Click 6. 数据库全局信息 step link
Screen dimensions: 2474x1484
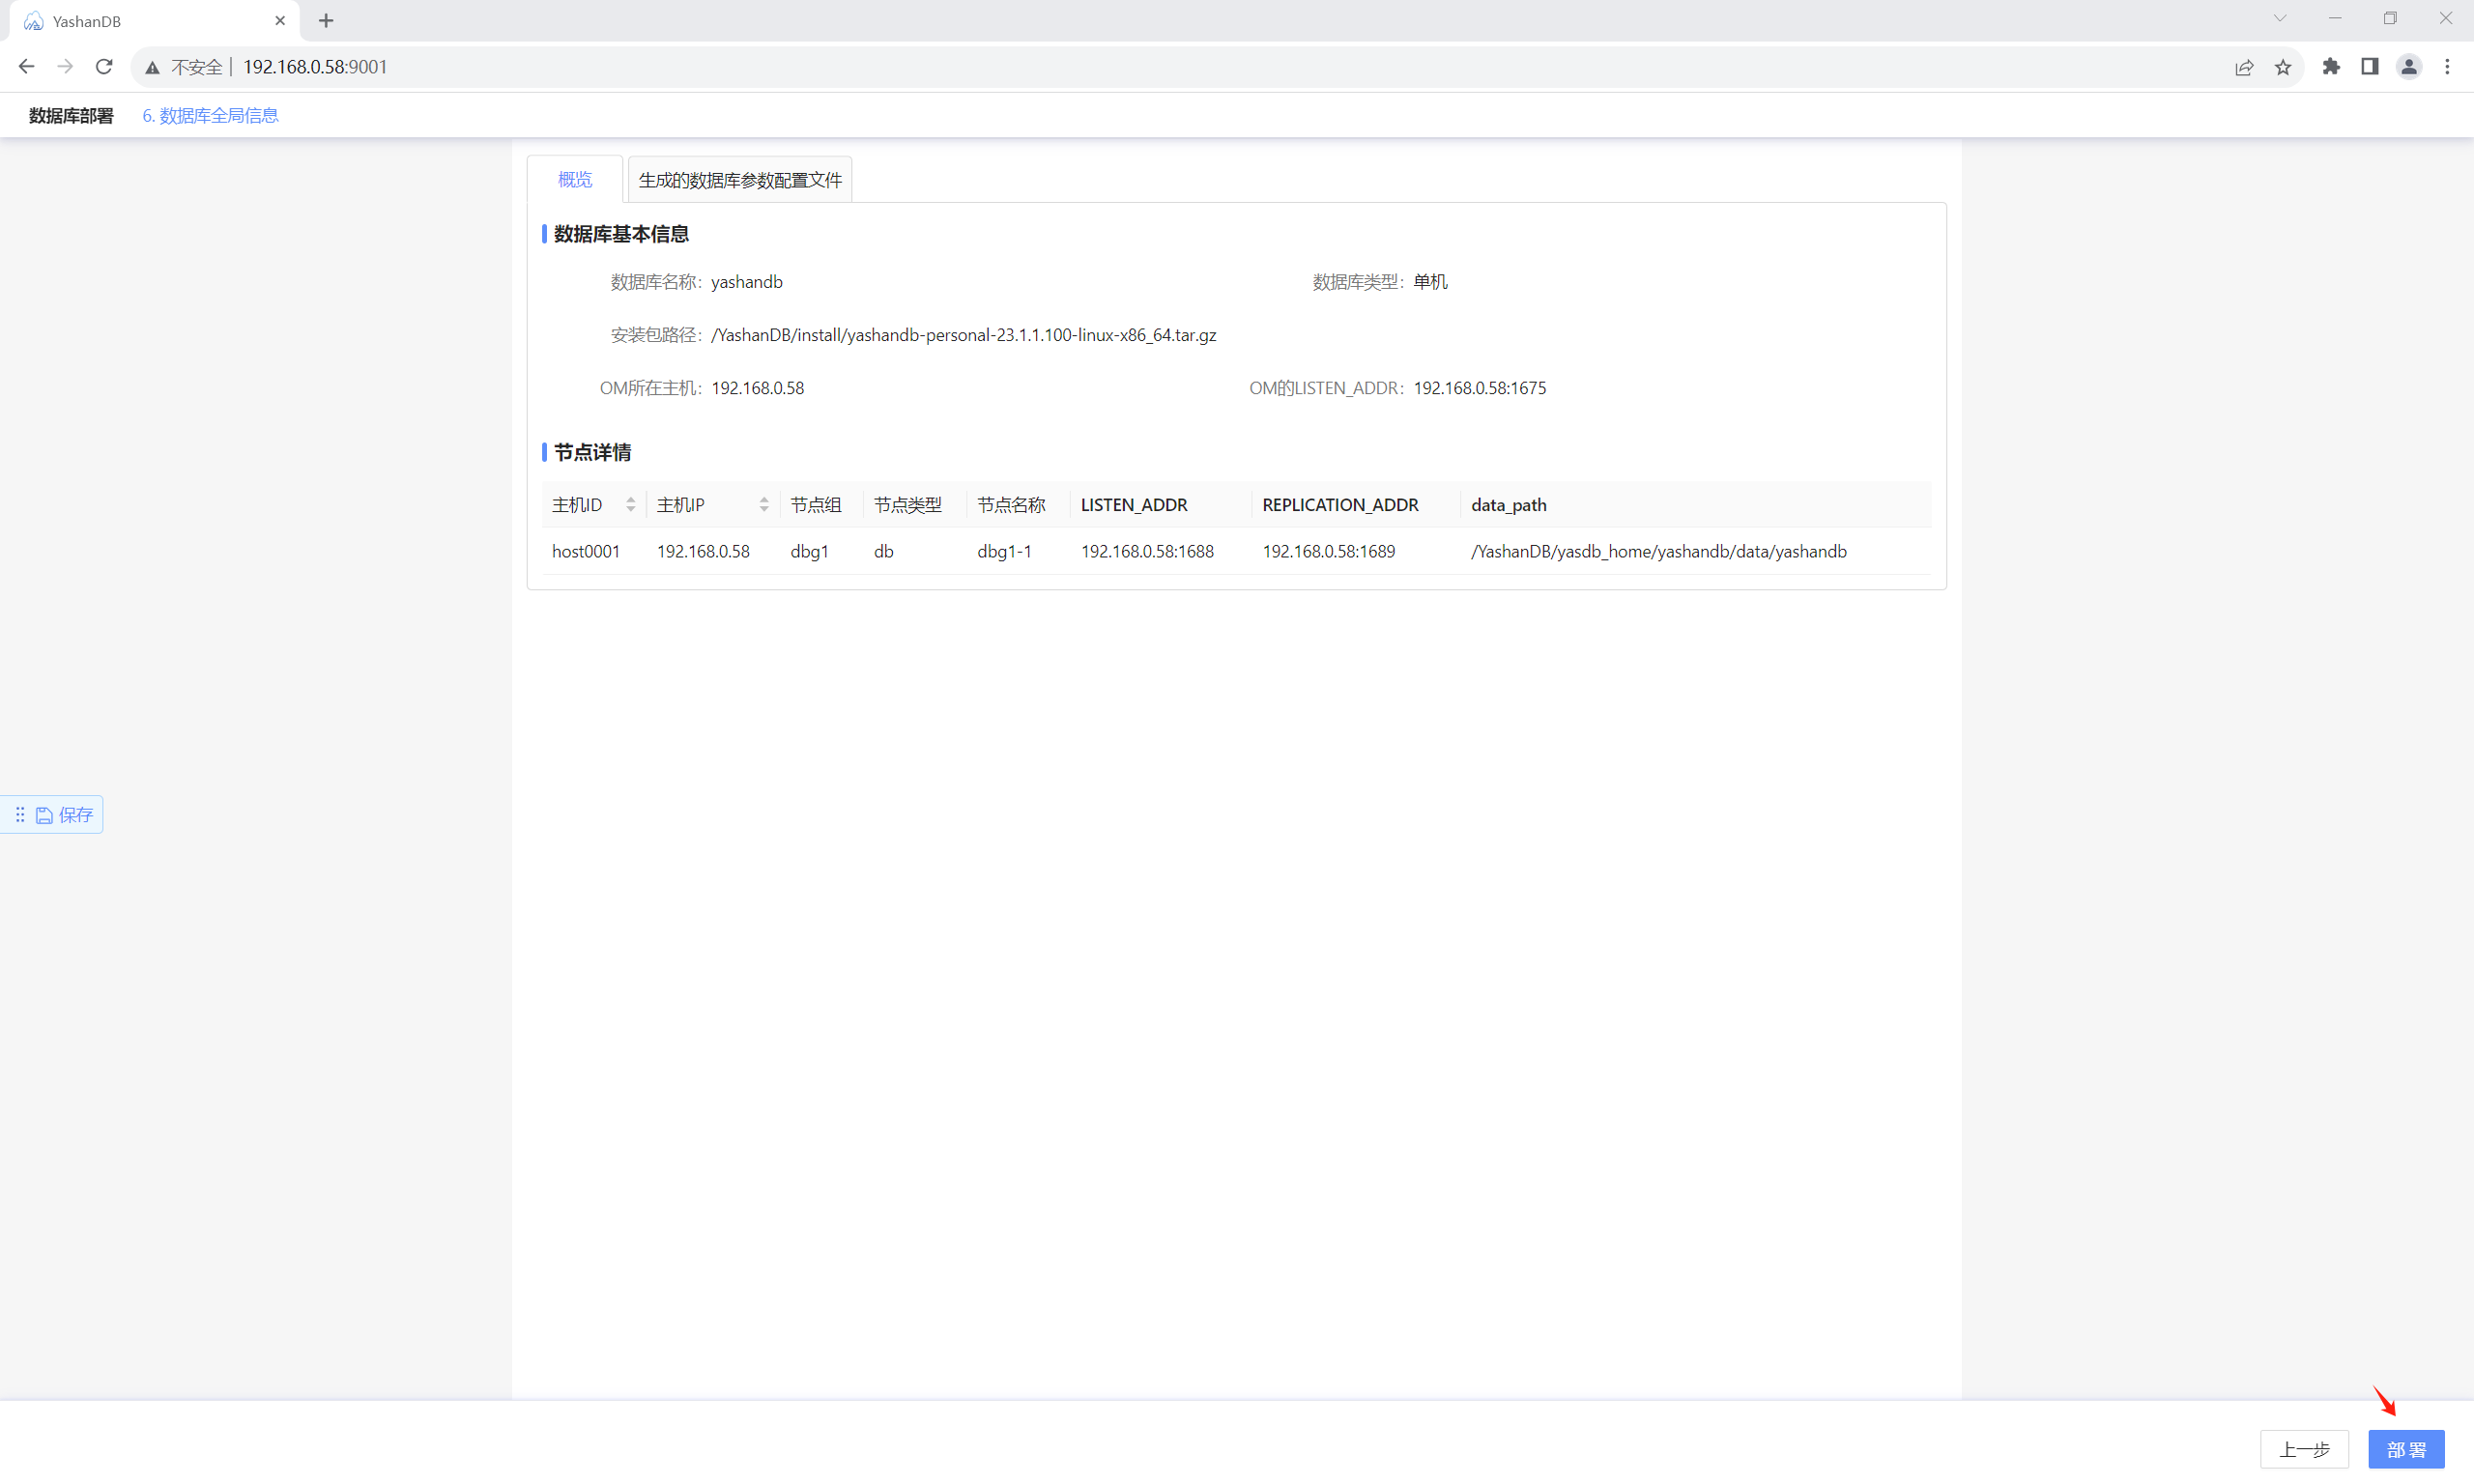[x=210, y=116]
